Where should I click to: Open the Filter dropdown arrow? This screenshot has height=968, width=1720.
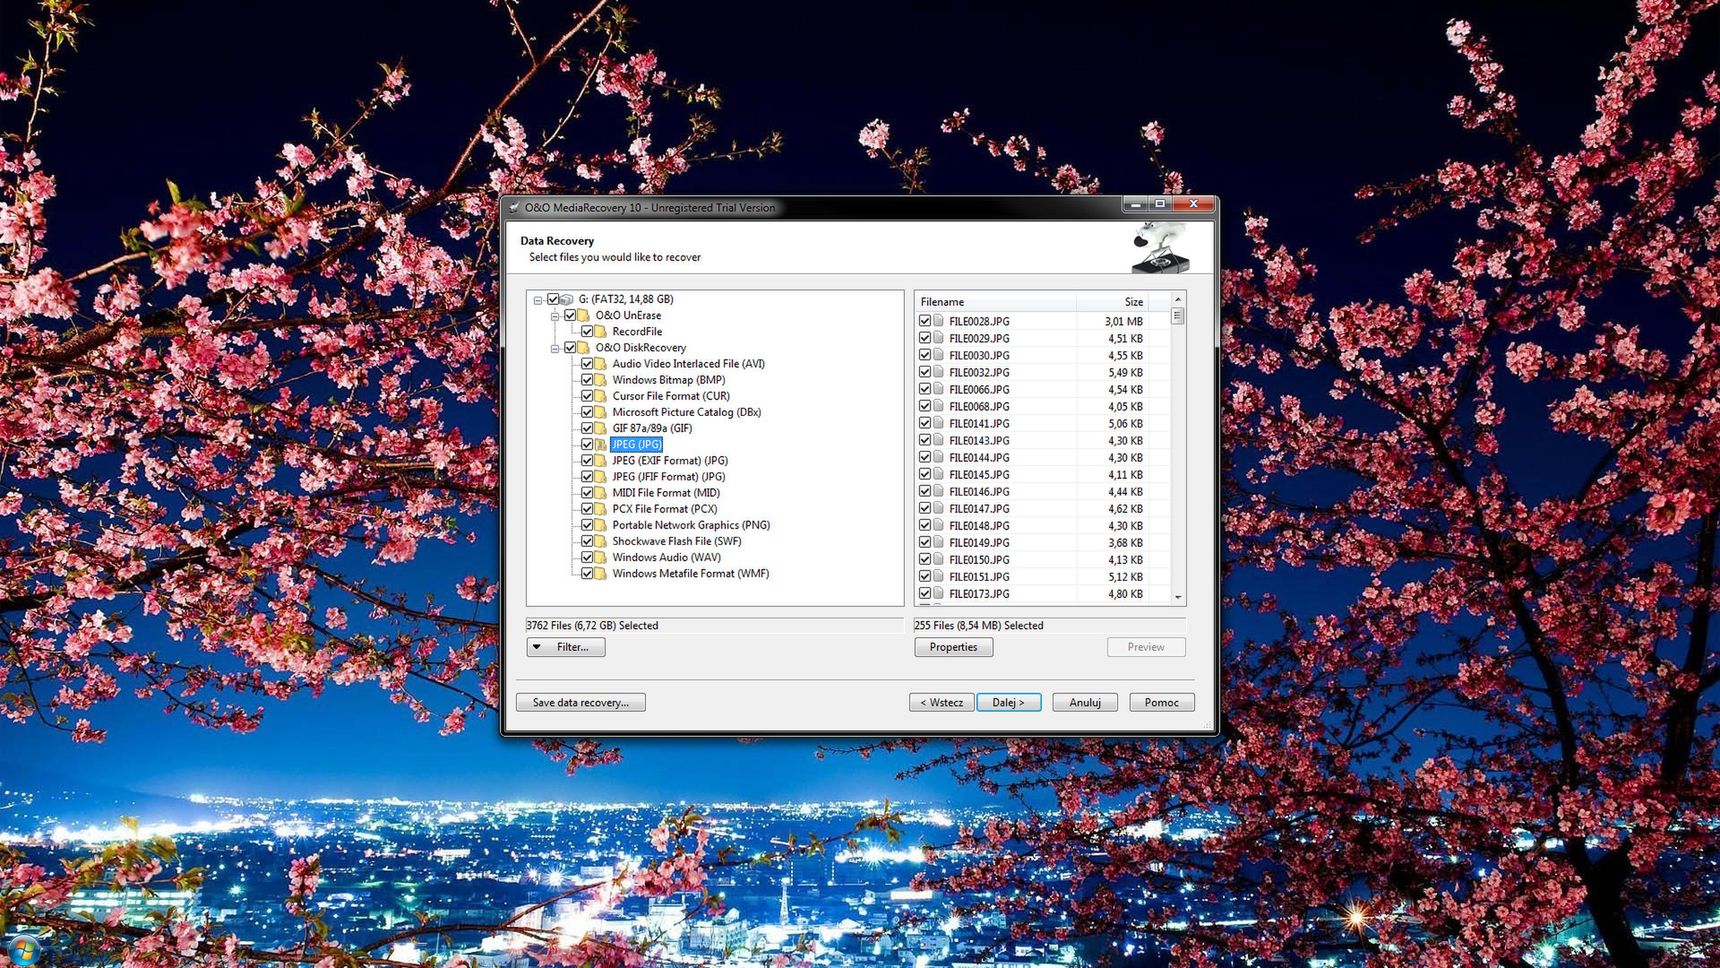(537, 647)
